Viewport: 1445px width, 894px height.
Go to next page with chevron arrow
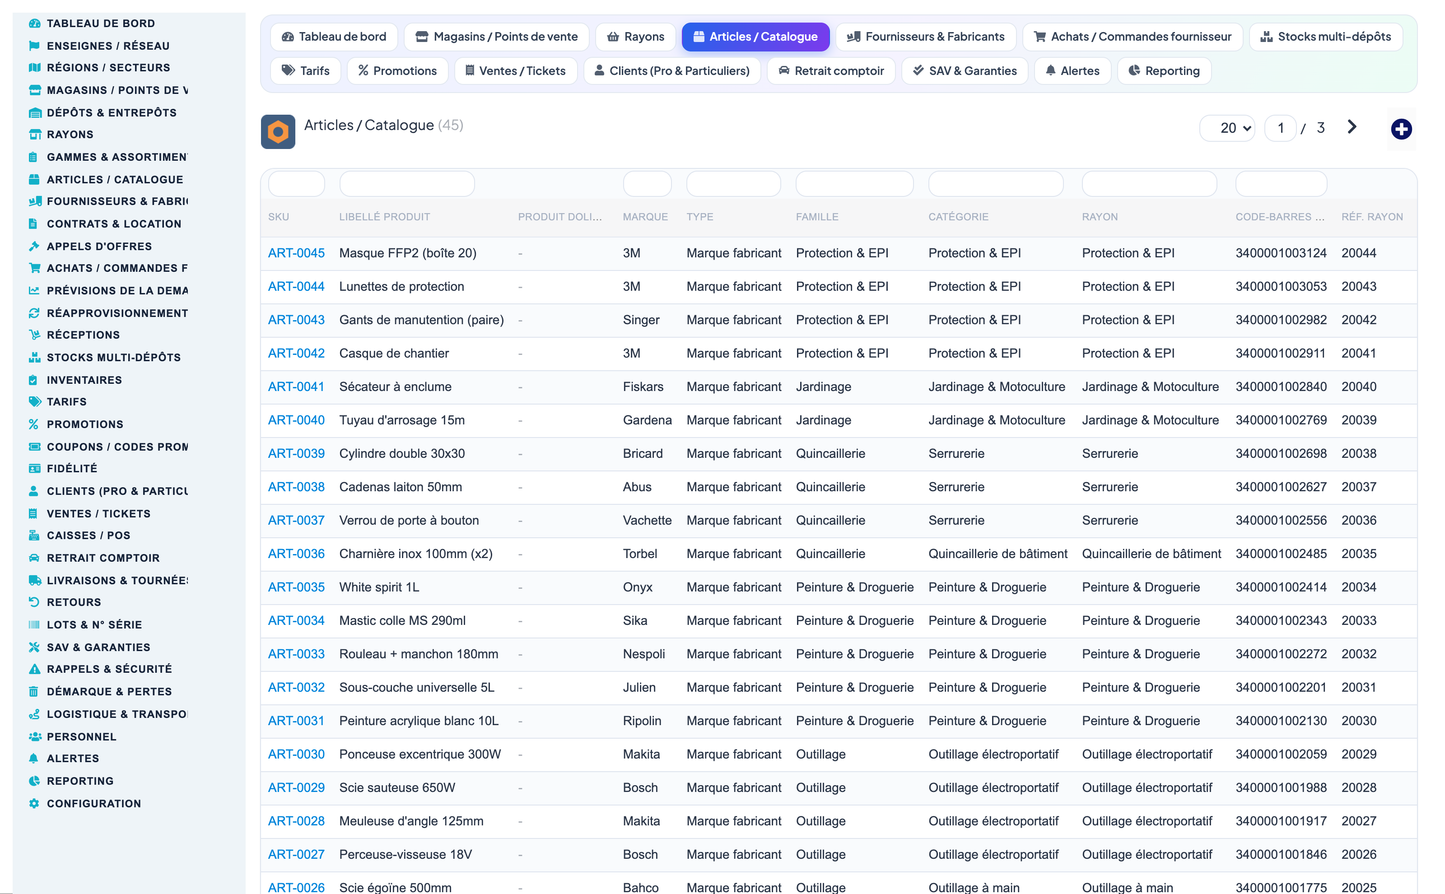pyautogui.click(x=1352, y=127)
